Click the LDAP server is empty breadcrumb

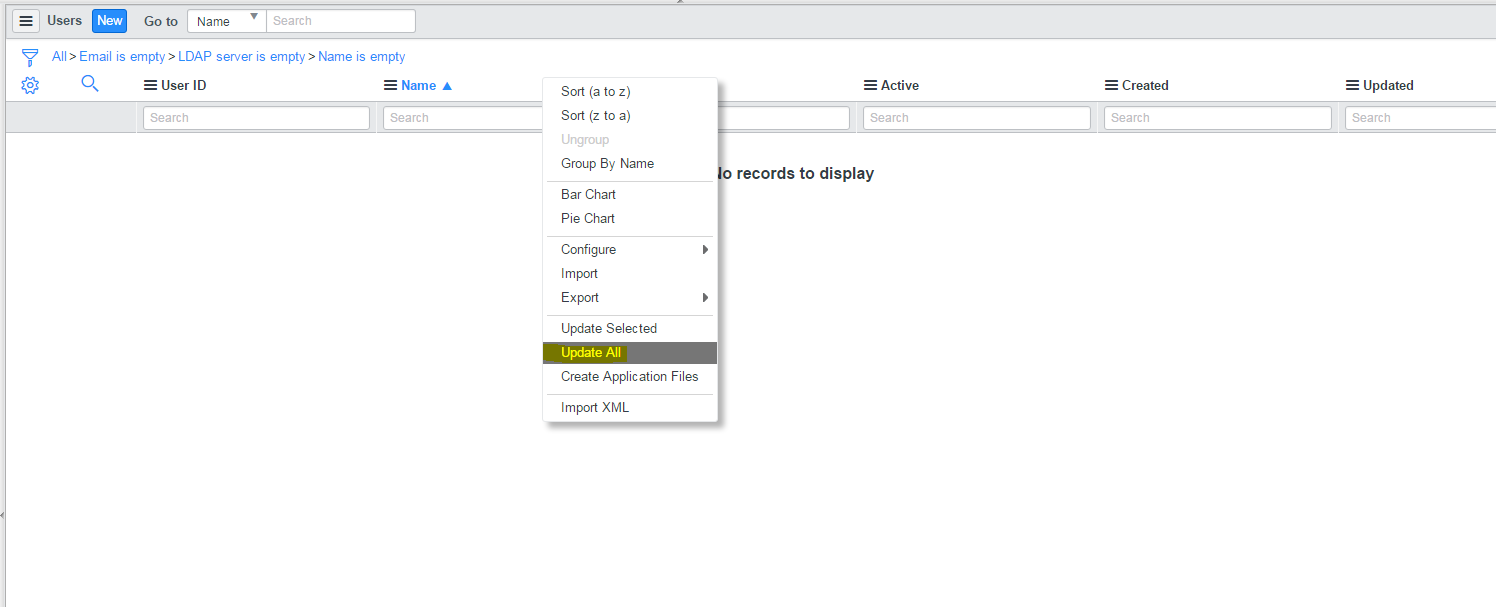[x=242, y=57]
